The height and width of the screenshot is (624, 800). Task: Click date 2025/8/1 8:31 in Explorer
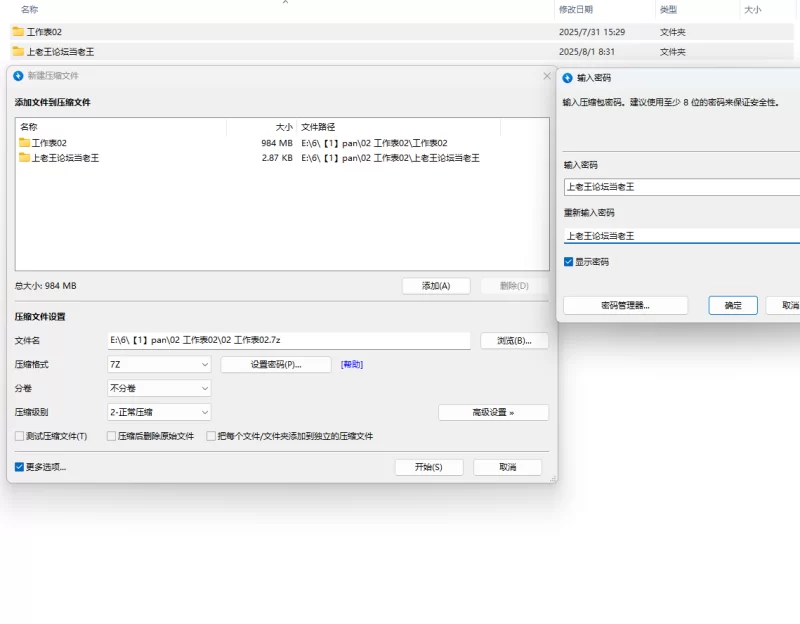587,52
